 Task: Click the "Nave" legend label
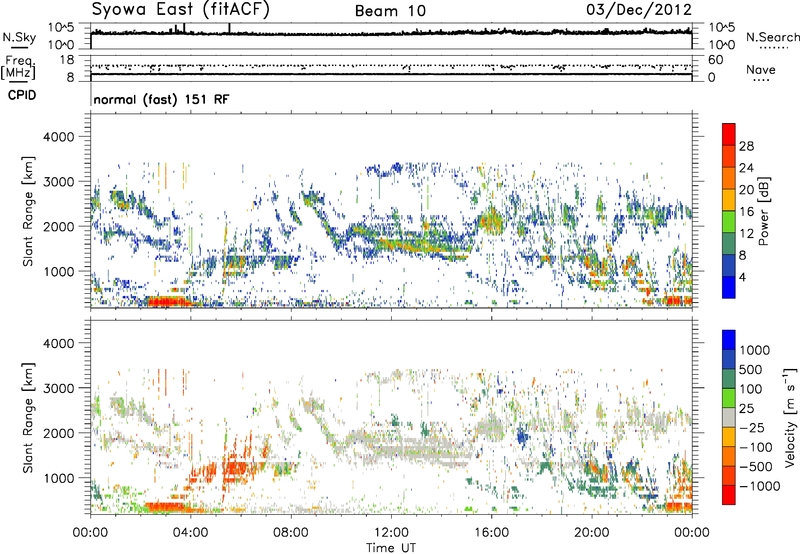coord(760,70)
